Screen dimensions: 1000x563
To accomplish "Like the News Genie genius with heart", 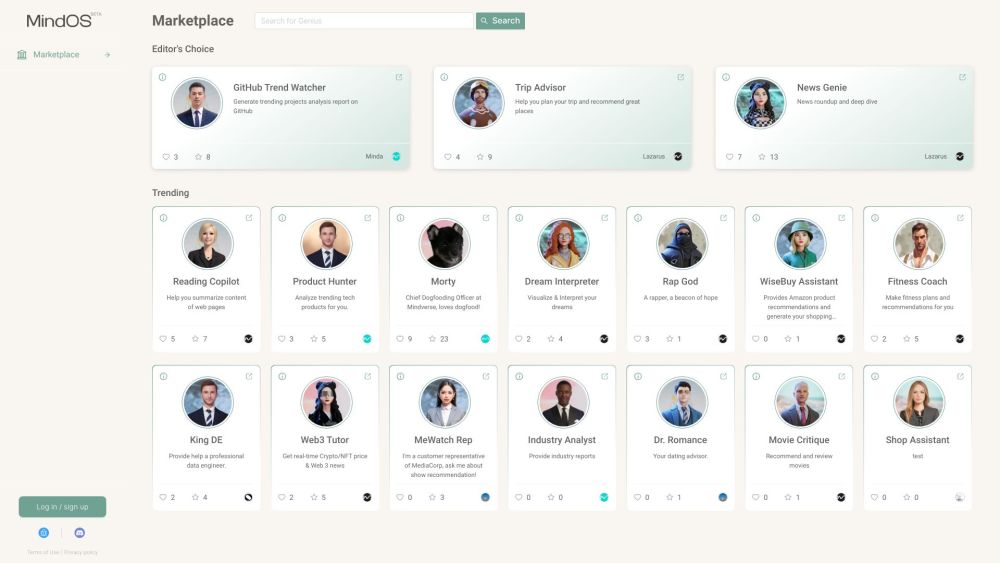I will click(x=730, y=157).
